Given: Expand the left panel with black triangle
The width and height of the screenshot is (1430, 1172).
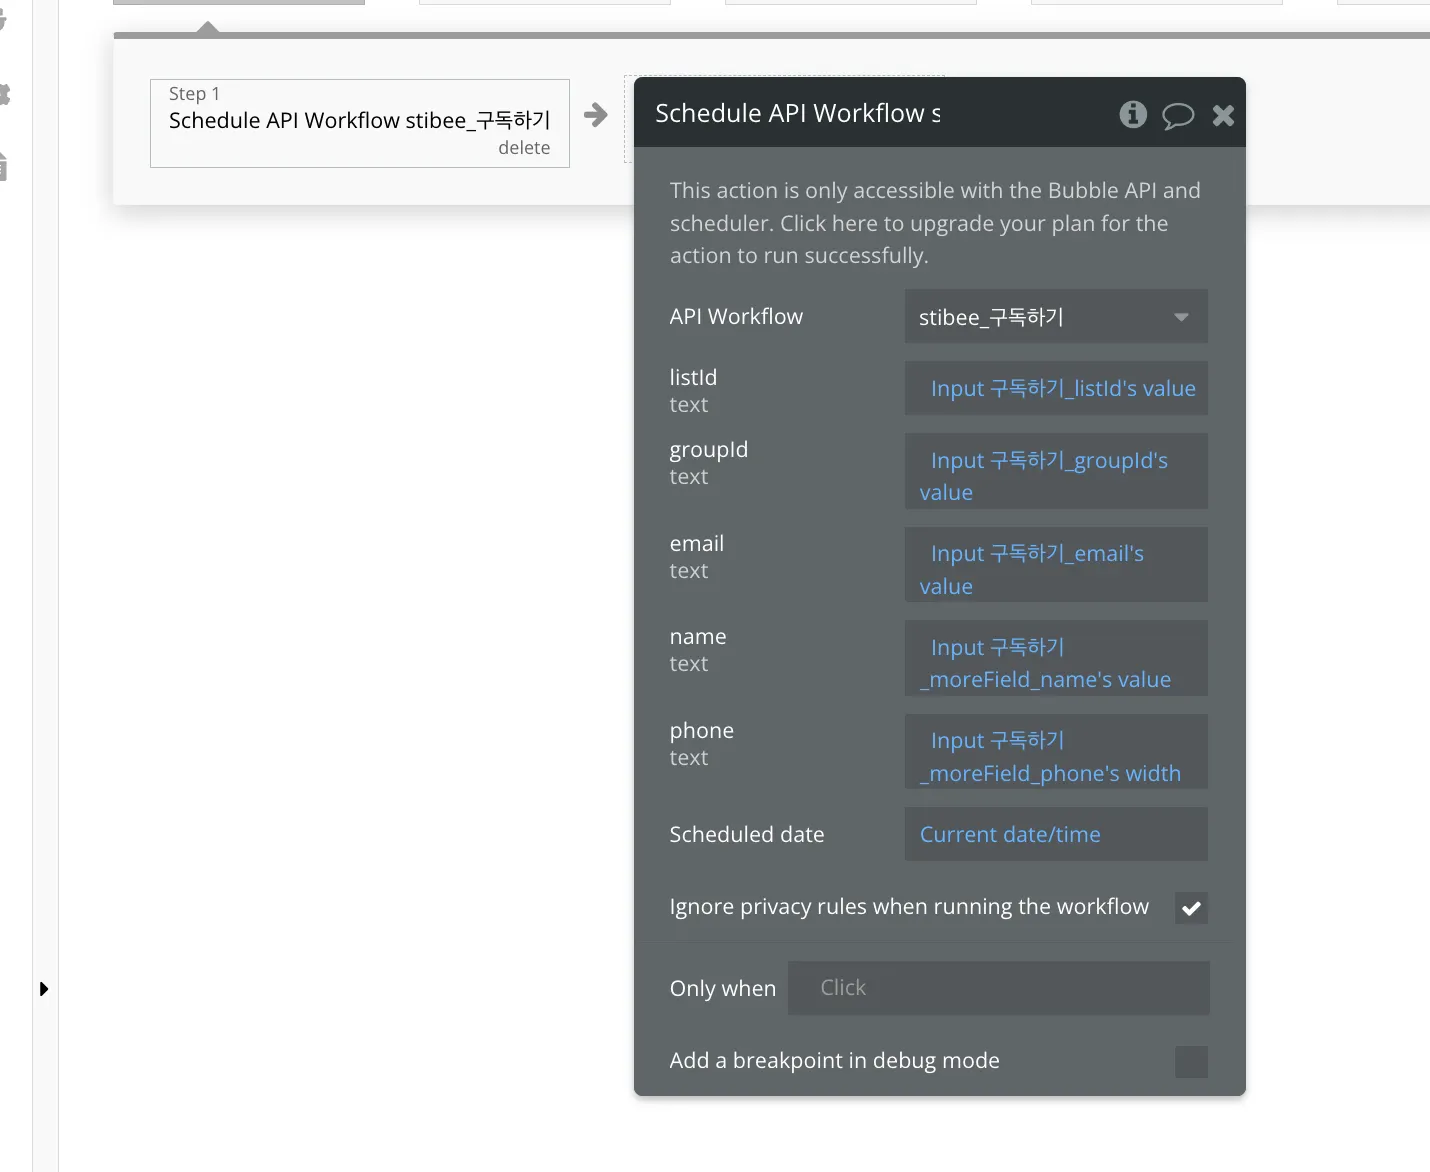Looking at the screenshot, I should pyautogui.click(x=43, y=989).
